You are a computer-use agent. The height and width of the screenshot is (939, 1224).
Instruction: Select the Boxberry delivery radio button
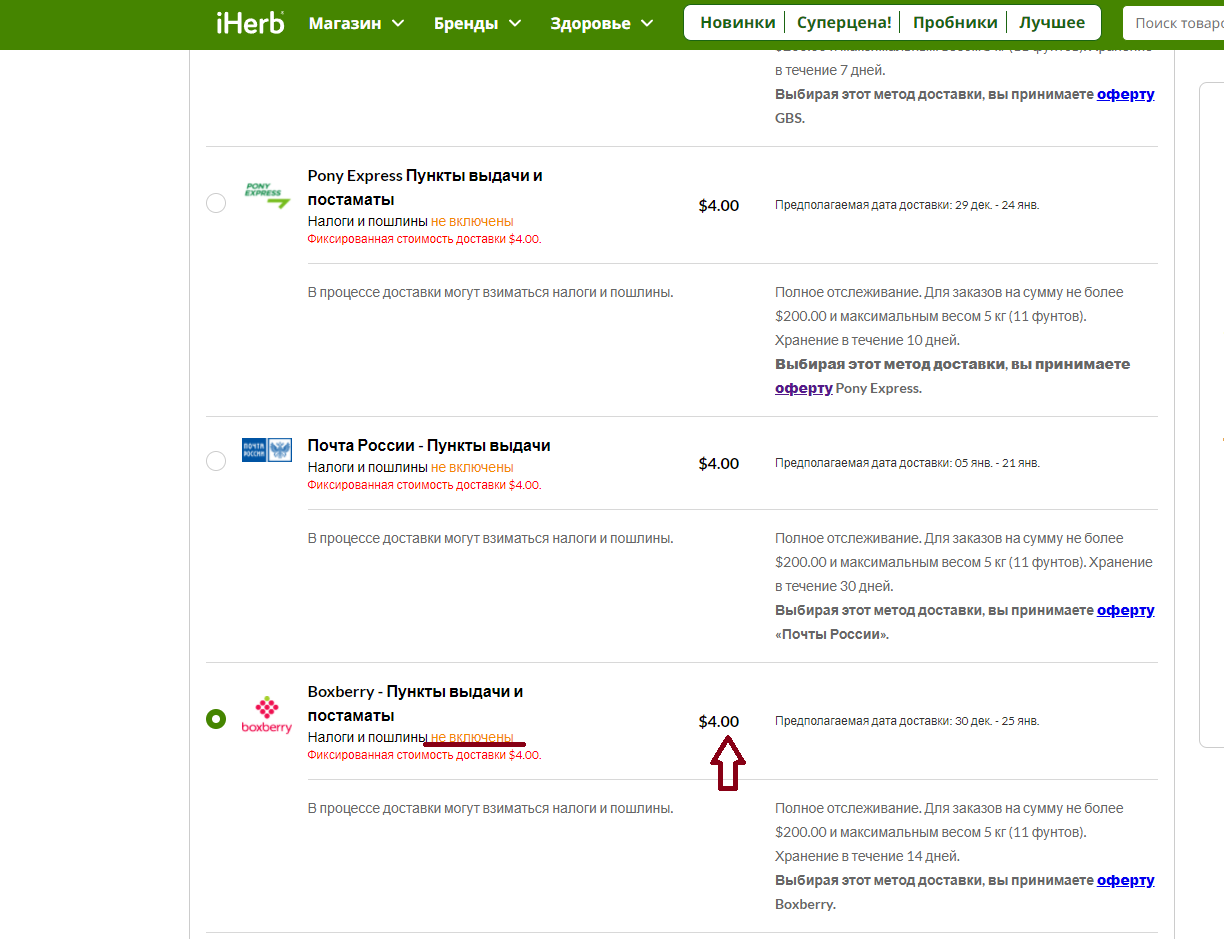click(x=216, y=719)
